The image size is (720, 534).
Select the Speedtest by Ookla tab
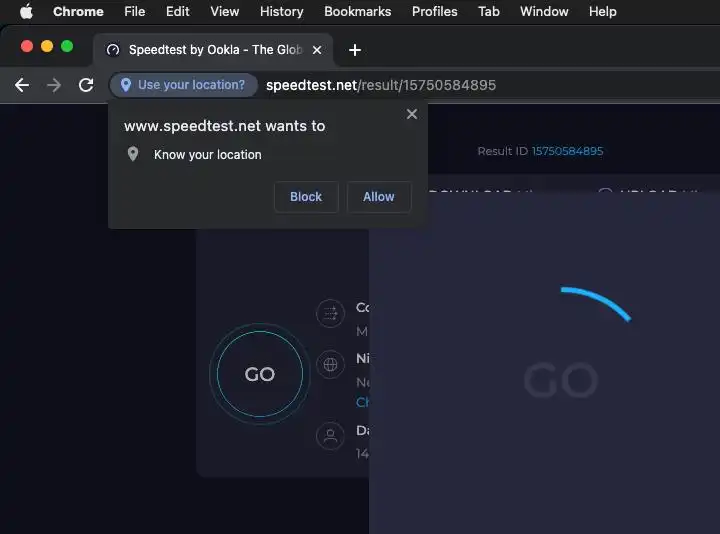point(214,50)
